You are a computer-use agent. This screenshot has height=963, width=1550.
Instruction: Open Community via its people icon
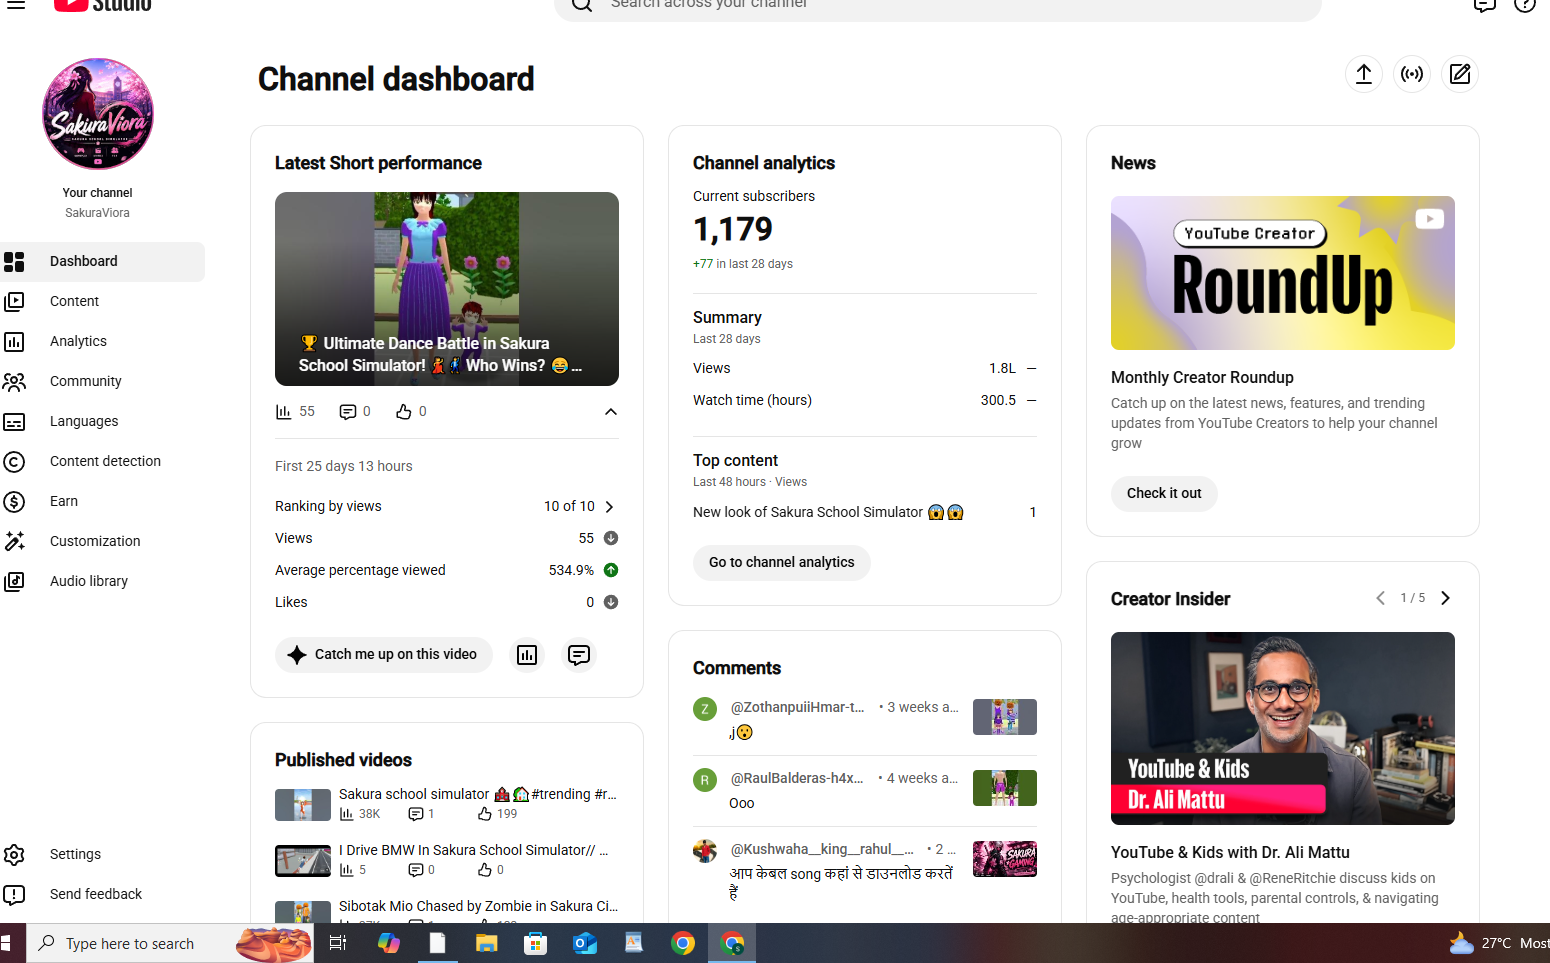(14, 382)
